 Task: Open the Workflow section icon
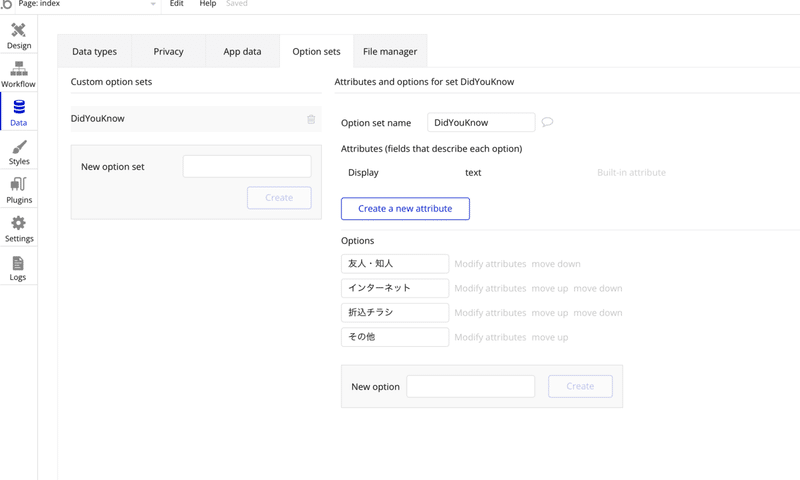(x=18, y=74)
